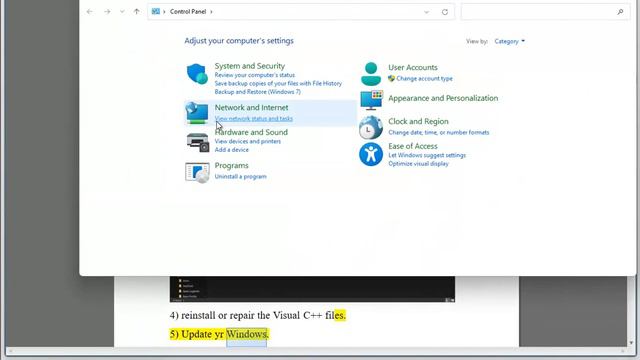Open Backup and Restore (Windows 7)

tap(258, 92)
